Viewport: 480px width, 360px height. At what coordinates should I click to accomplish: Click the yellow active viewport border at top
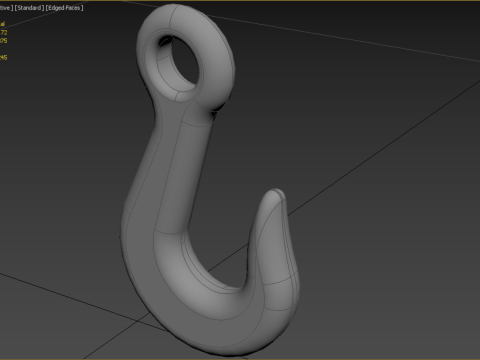point(240,1)
